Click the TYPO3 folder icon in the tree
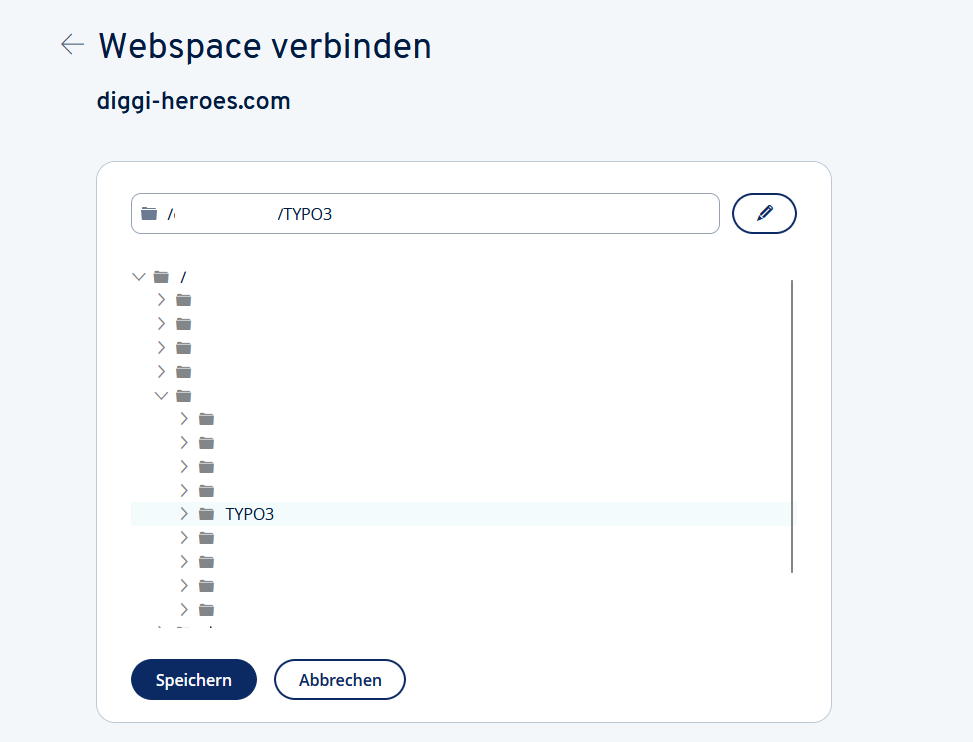 click(x=206, y=514)
